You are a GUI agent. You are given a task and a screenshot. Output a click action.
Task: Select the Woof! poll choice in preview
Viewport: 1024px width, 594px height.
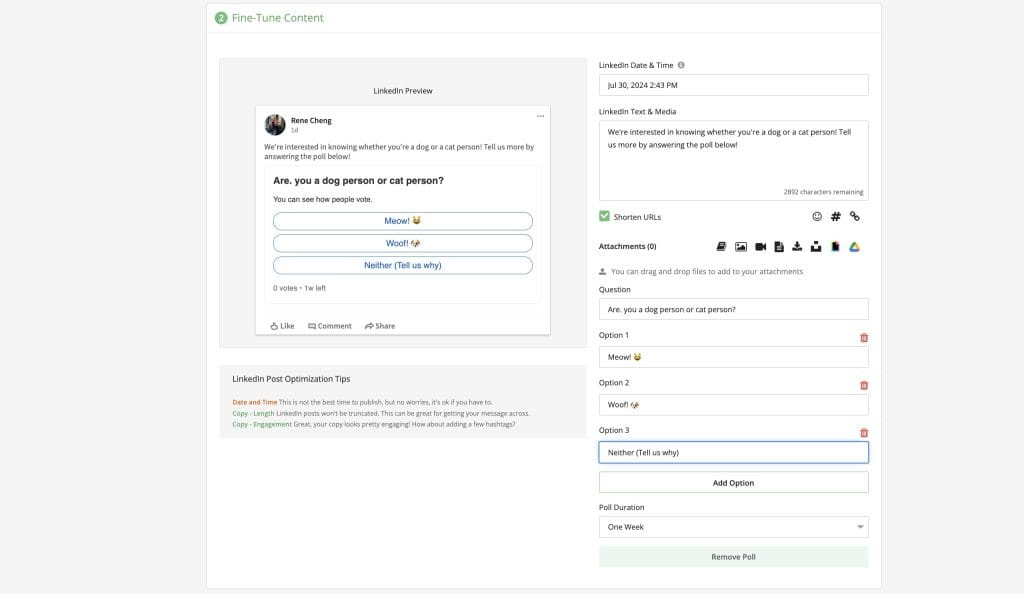tap(402, 243)
